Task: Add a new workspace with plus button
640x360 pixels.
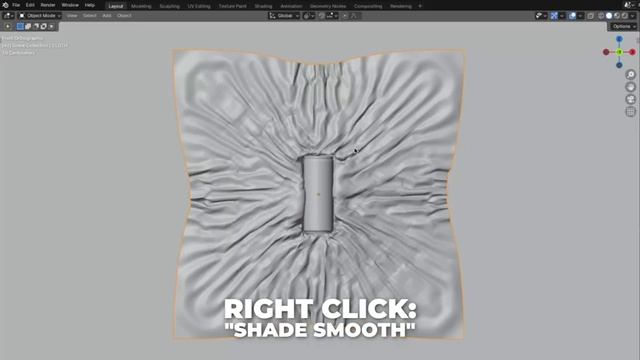Action: pos(420,6)
